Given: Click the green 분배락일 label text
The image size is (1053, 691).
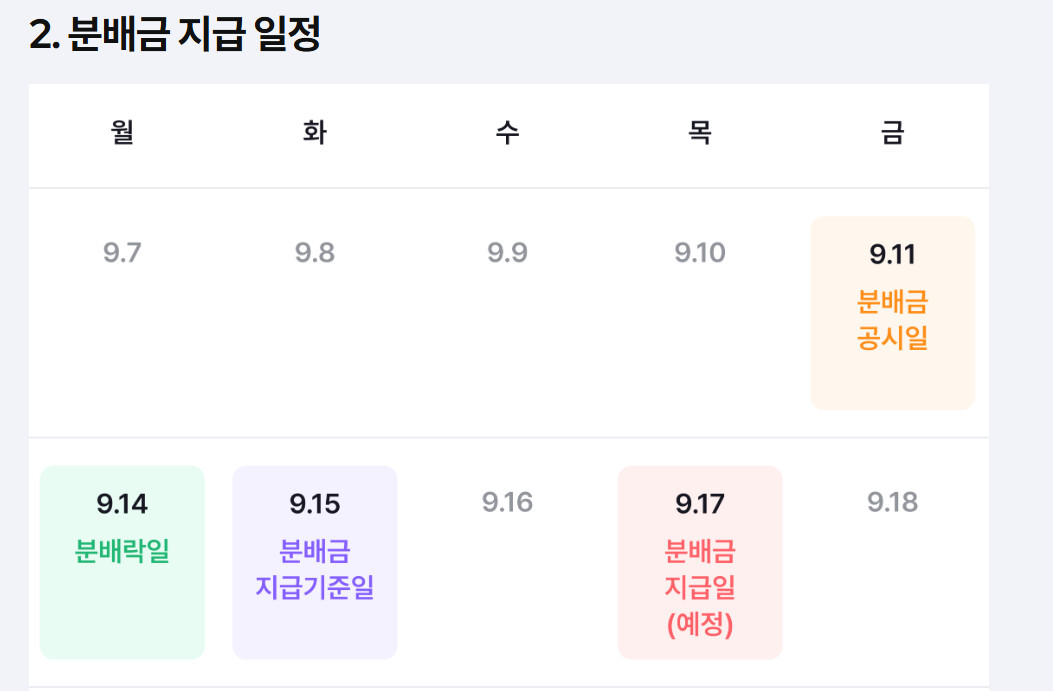Looking at the screenshot, I should (x=122, y=551).
